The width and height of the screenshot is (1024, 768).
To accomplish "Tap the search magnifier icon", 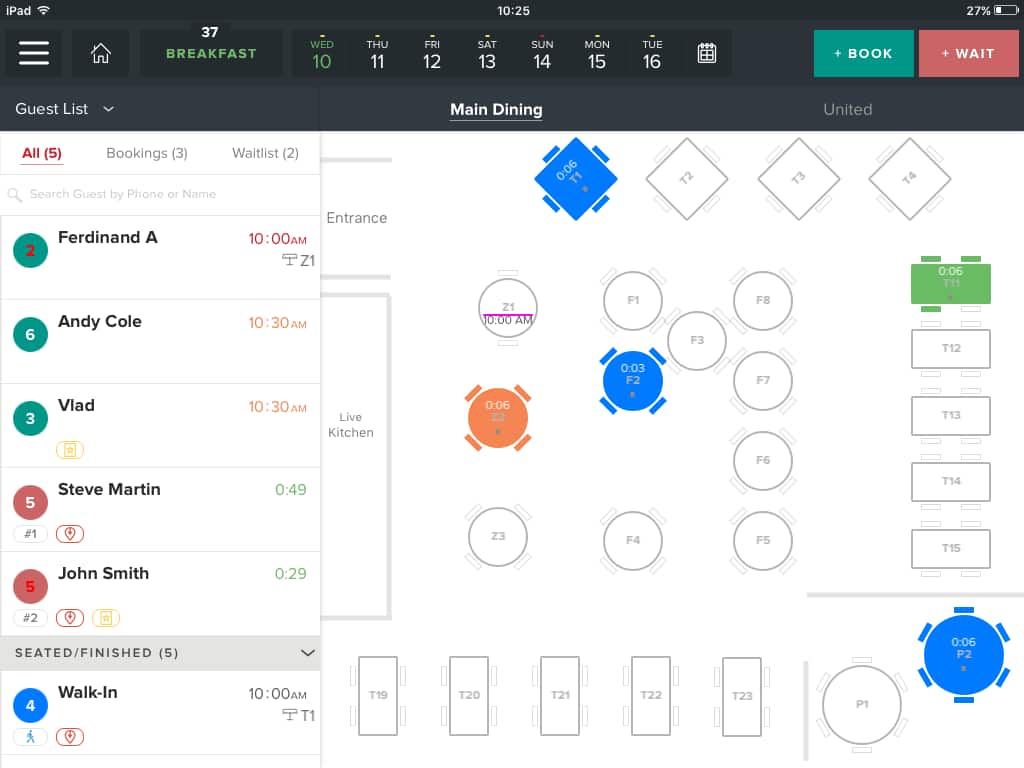I will click(x=15, y=195).
